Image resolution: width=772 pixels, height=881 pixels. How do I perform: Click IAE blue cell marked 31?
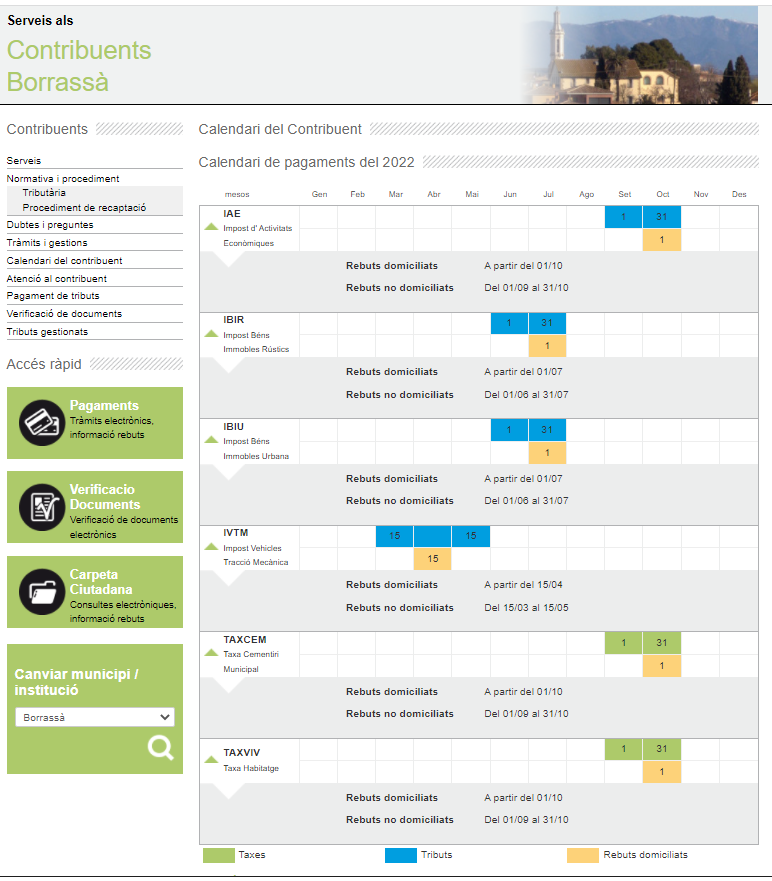click(662, 217)
